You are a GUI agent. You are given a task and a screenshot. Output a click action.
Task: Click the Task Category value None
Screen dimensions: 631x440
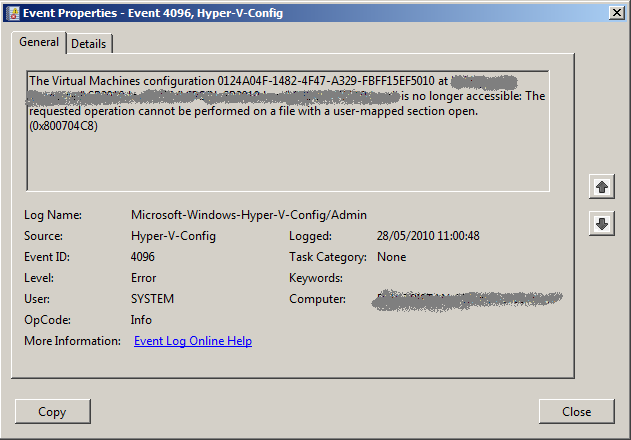[392, 257]
